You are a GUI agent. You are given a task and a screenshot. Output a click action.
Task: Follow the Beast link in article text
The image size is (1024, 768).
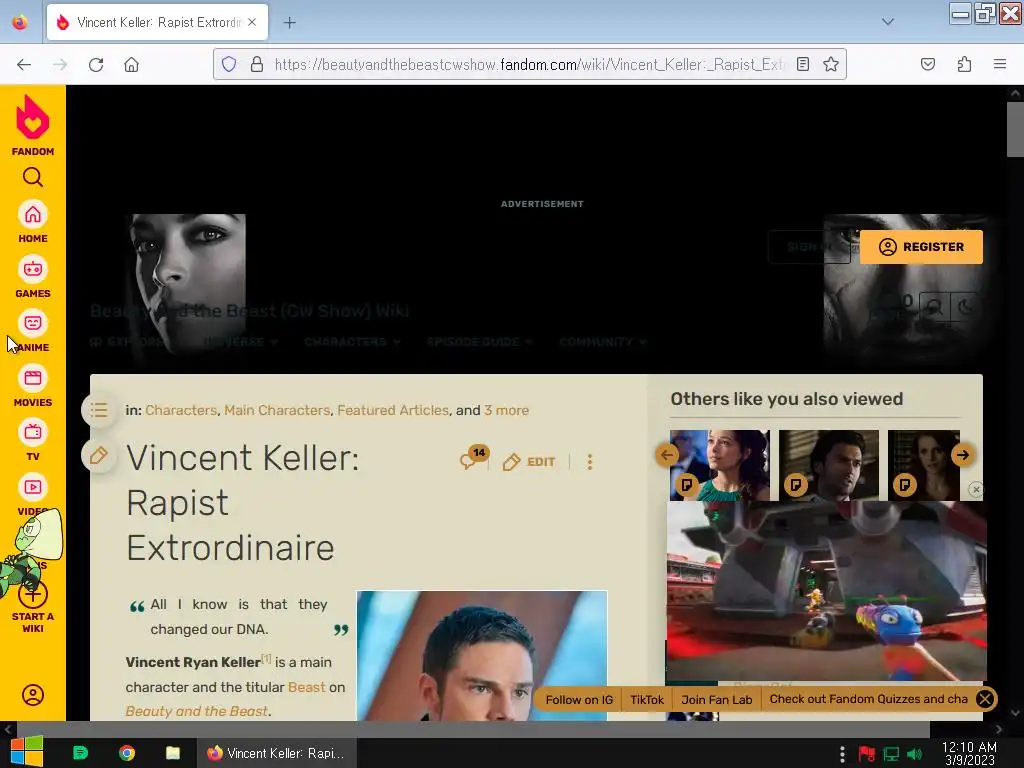click(x=306, y=687)
